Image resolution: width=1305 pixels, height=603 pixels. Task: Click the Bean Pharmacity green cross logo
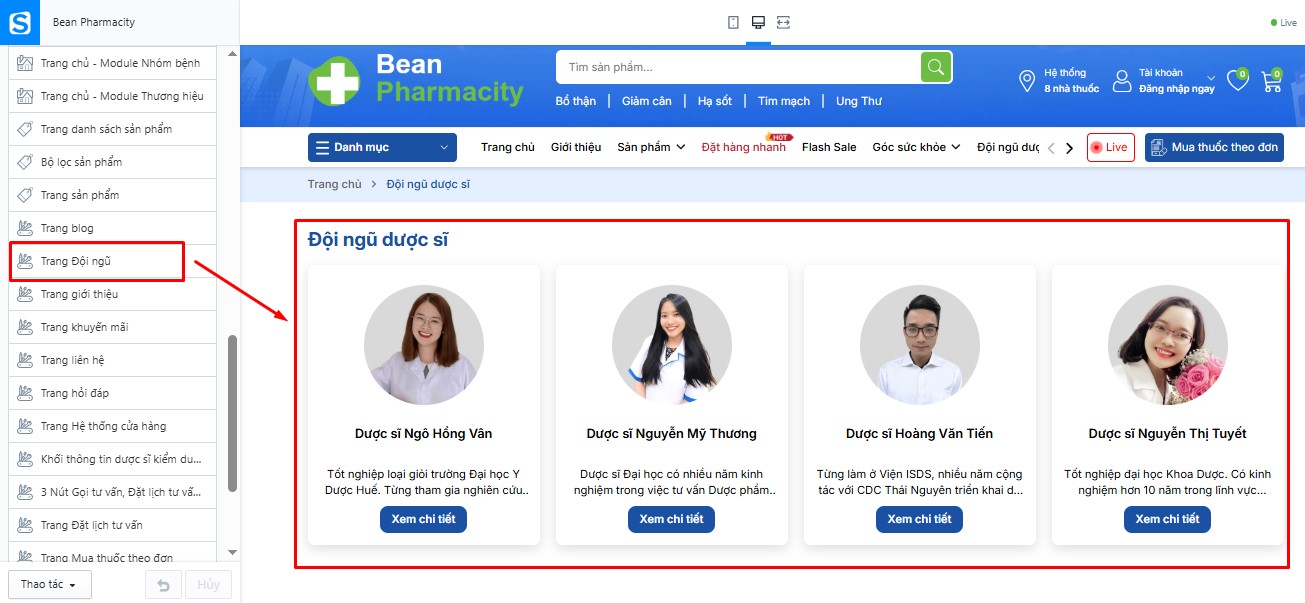(x=335, y=81)
